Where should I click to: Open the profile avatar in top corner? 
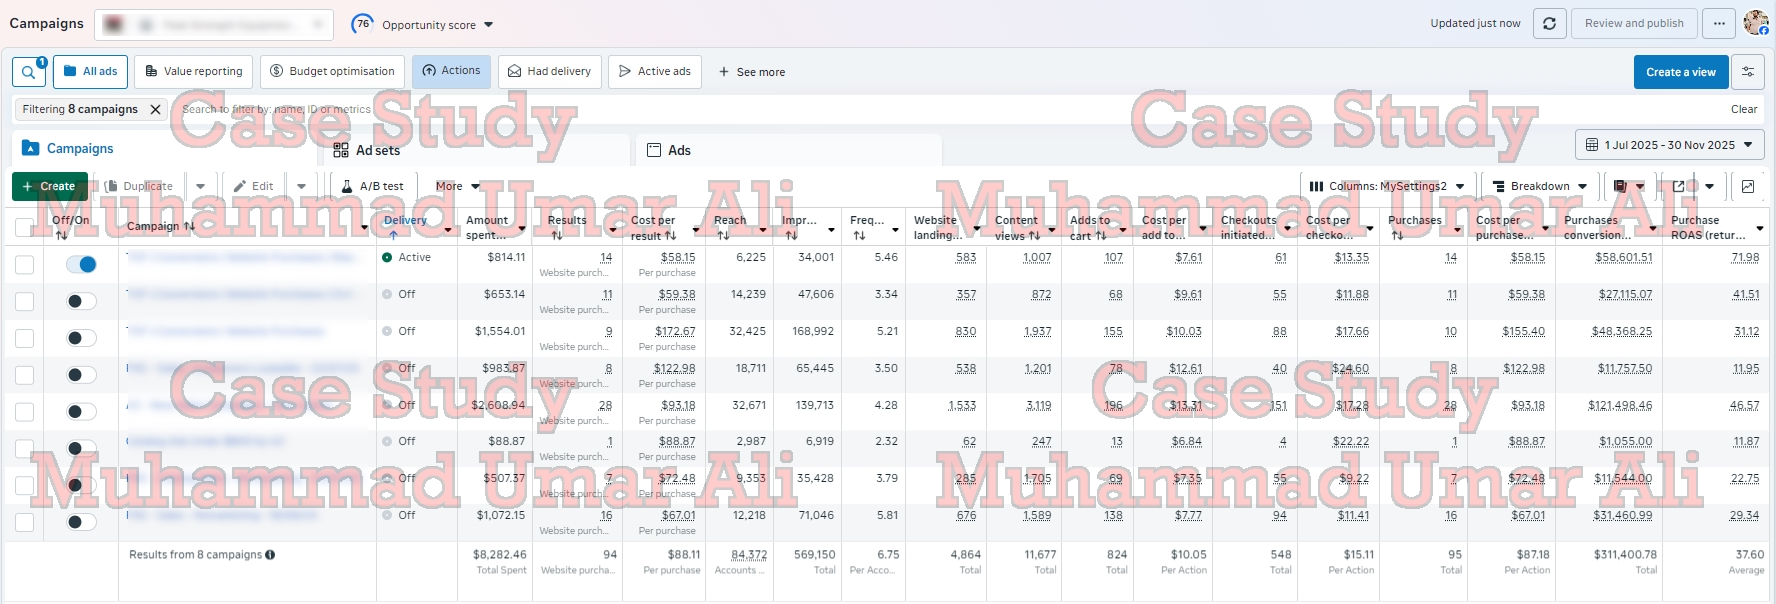point(1755,23)
